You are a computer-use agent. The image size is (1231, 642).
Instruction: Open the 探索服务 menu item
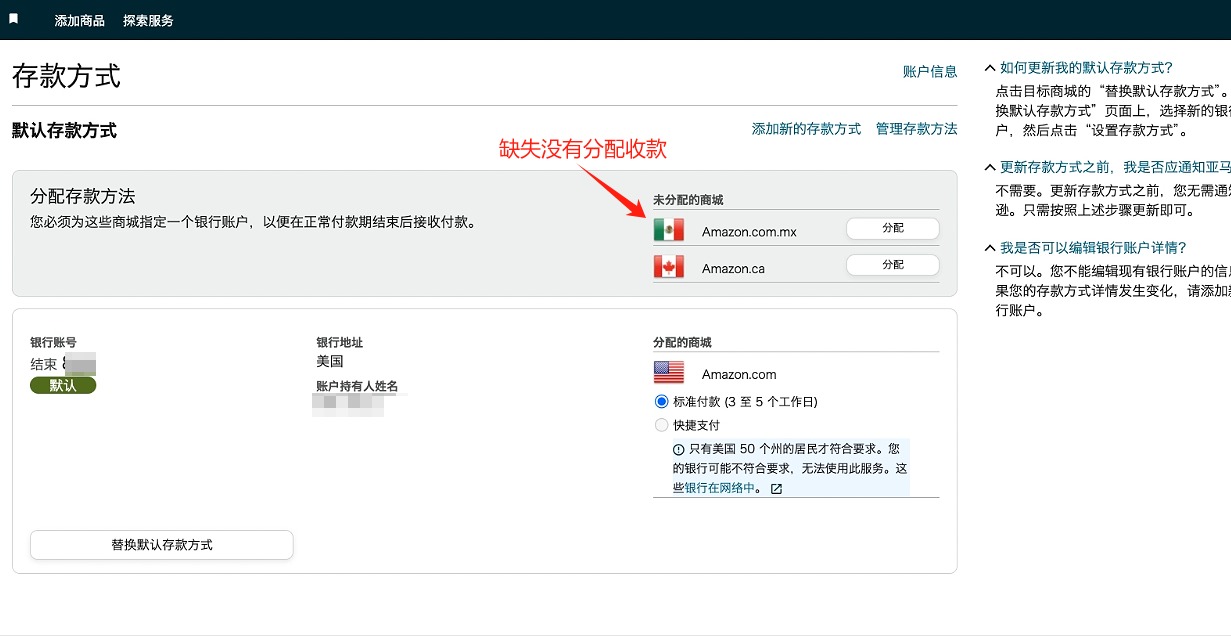148,20
